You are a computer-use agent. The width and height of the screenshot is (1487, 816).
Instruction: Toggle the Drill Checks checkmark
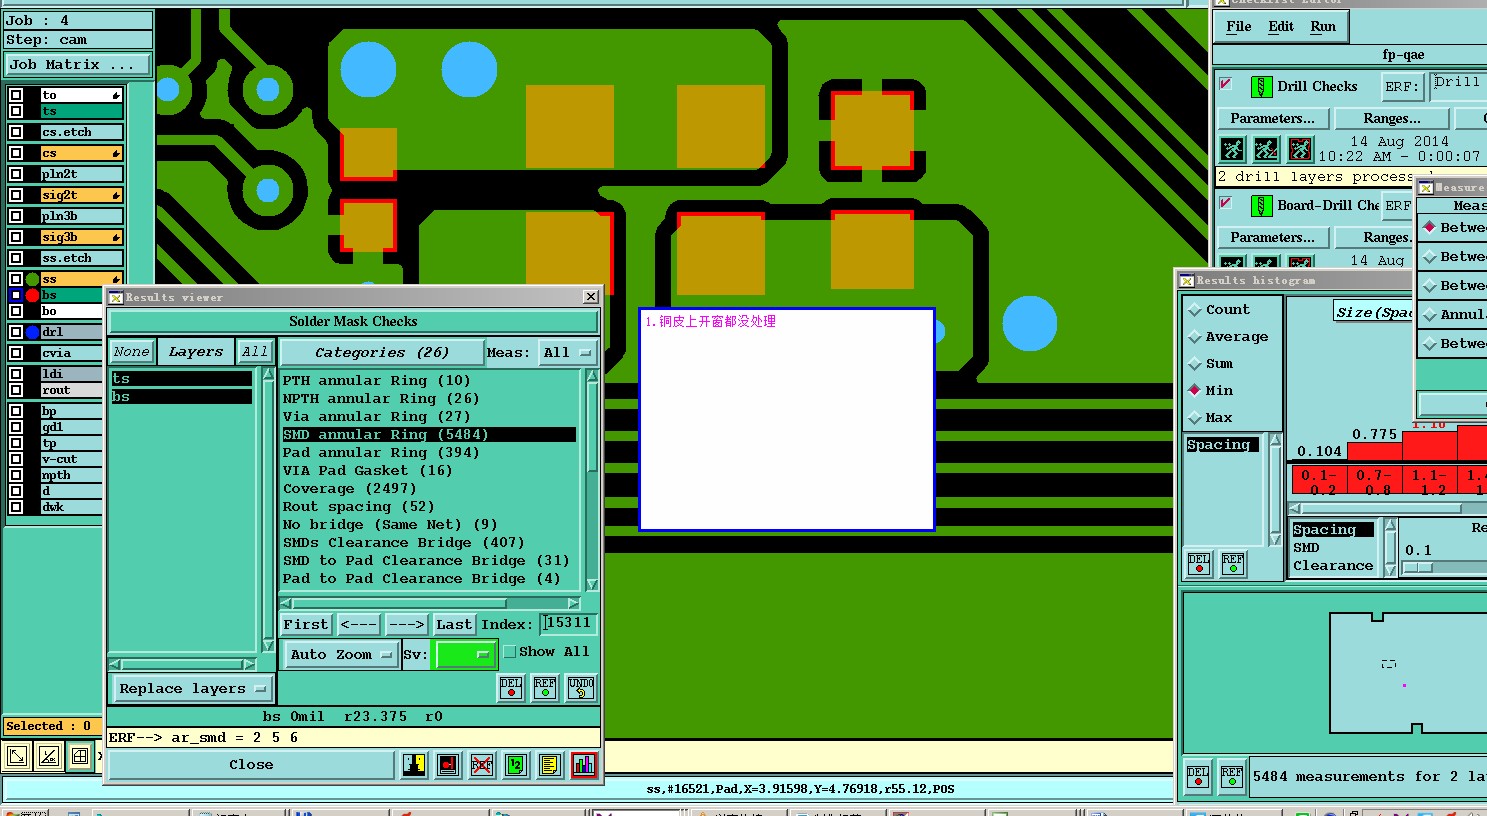click(1226, 85)
